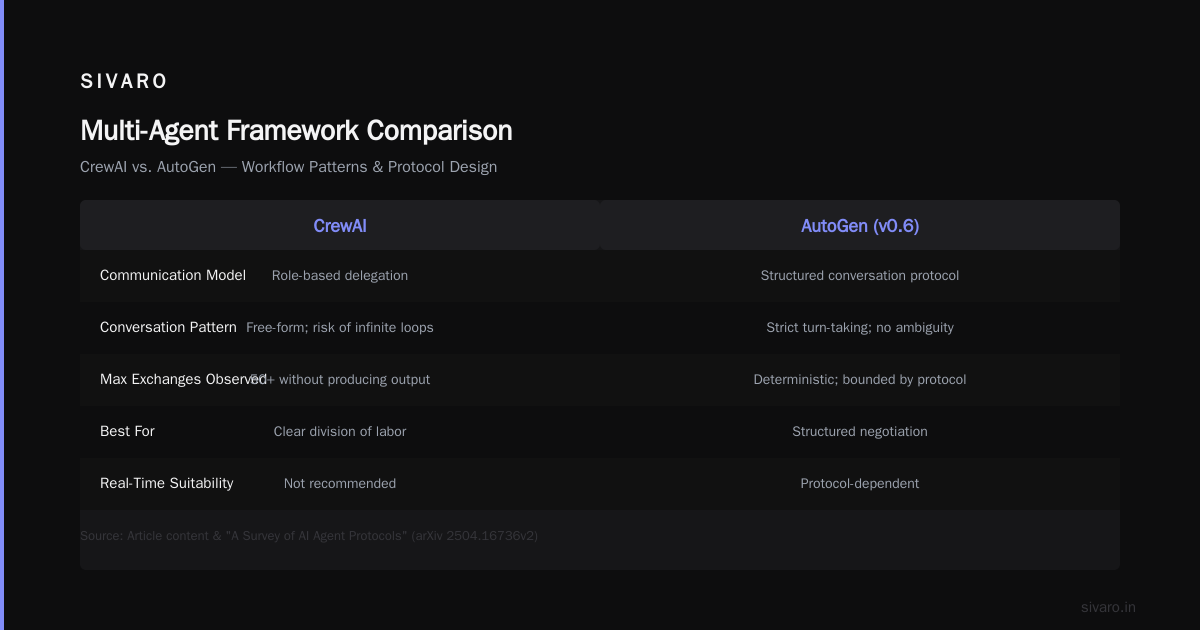
Task: Select the CrewAI column header
Action: (x=340, y=226)
